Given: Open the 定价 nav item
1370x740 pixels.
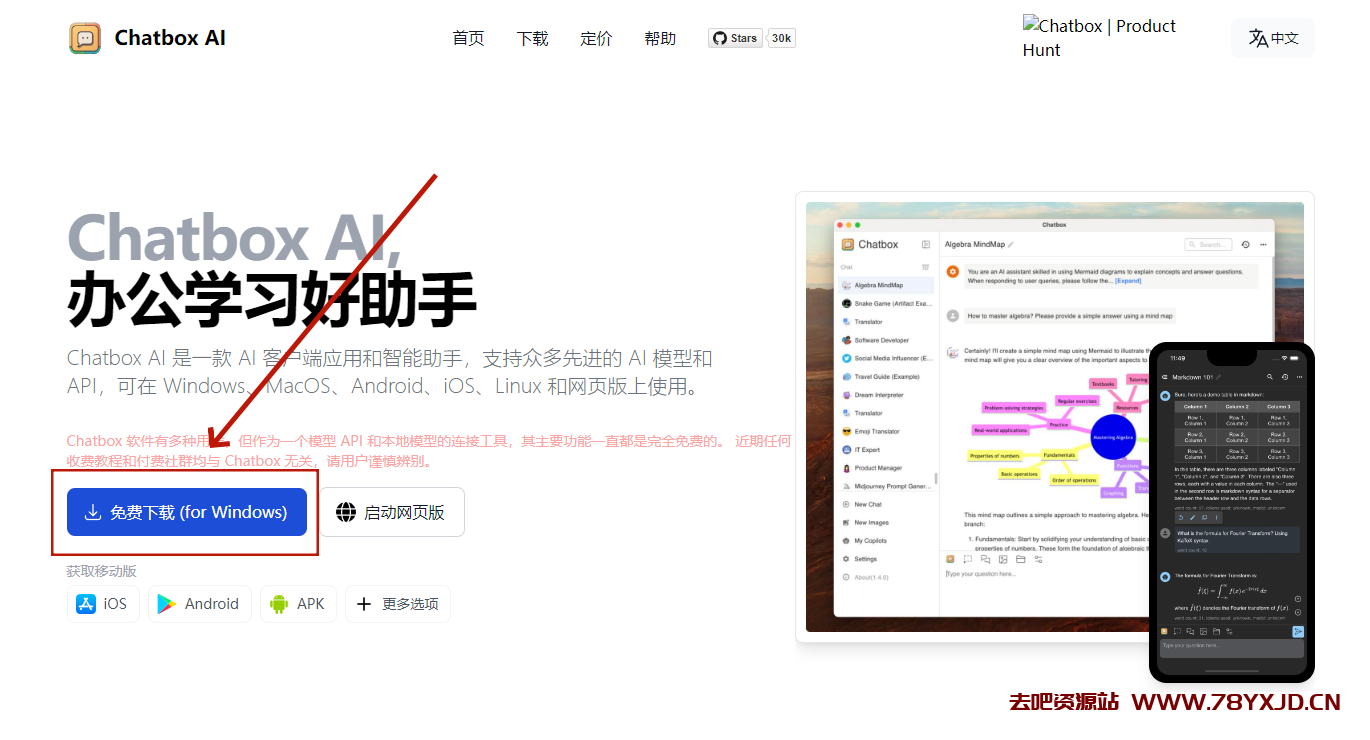Looking at the screenshot, I should (x=596, y=38).
